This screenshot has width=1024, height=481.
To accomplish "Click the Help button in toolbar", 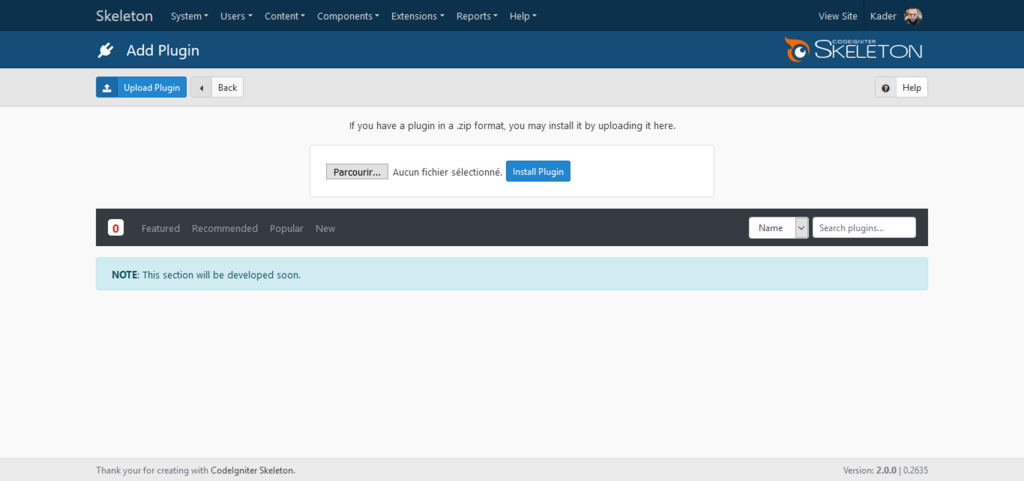I will [x=901, y=87].
